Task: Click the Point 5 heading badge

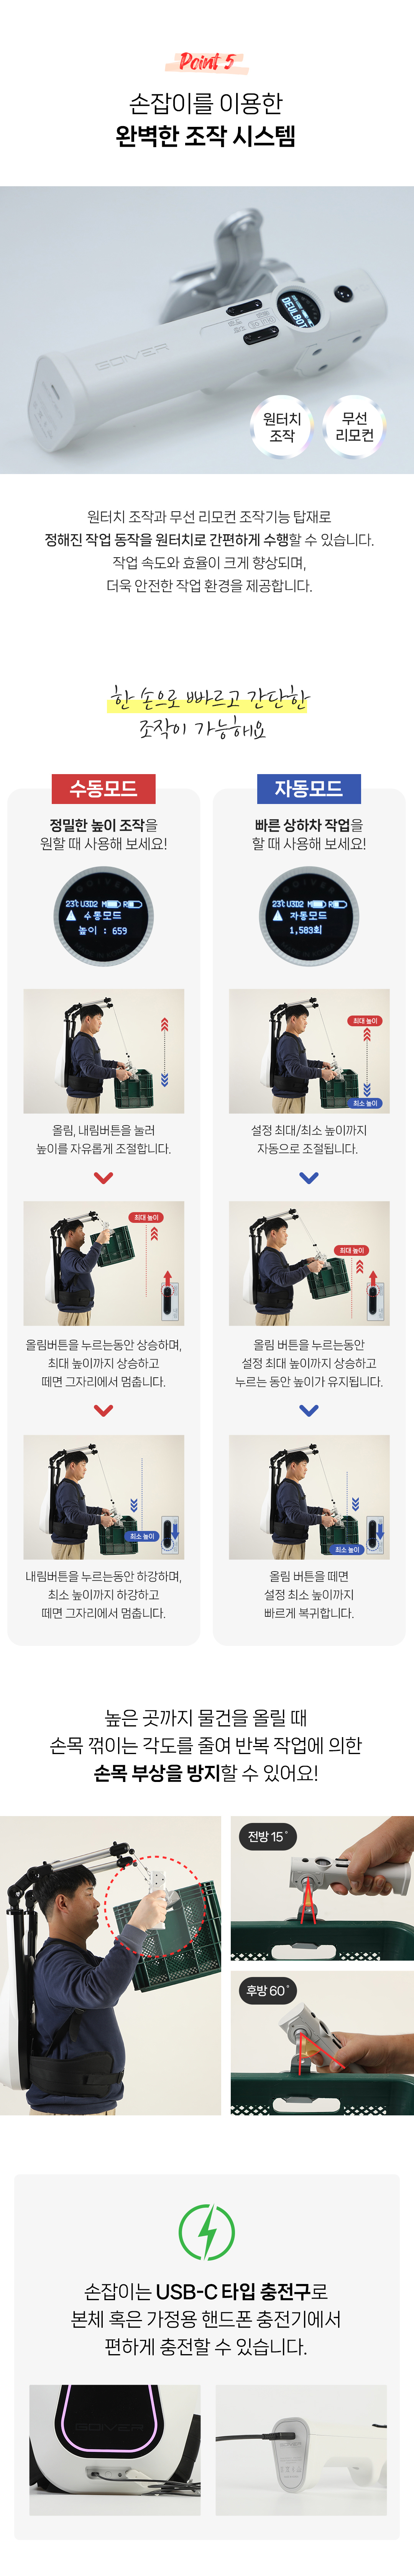Action: point(207,62)
